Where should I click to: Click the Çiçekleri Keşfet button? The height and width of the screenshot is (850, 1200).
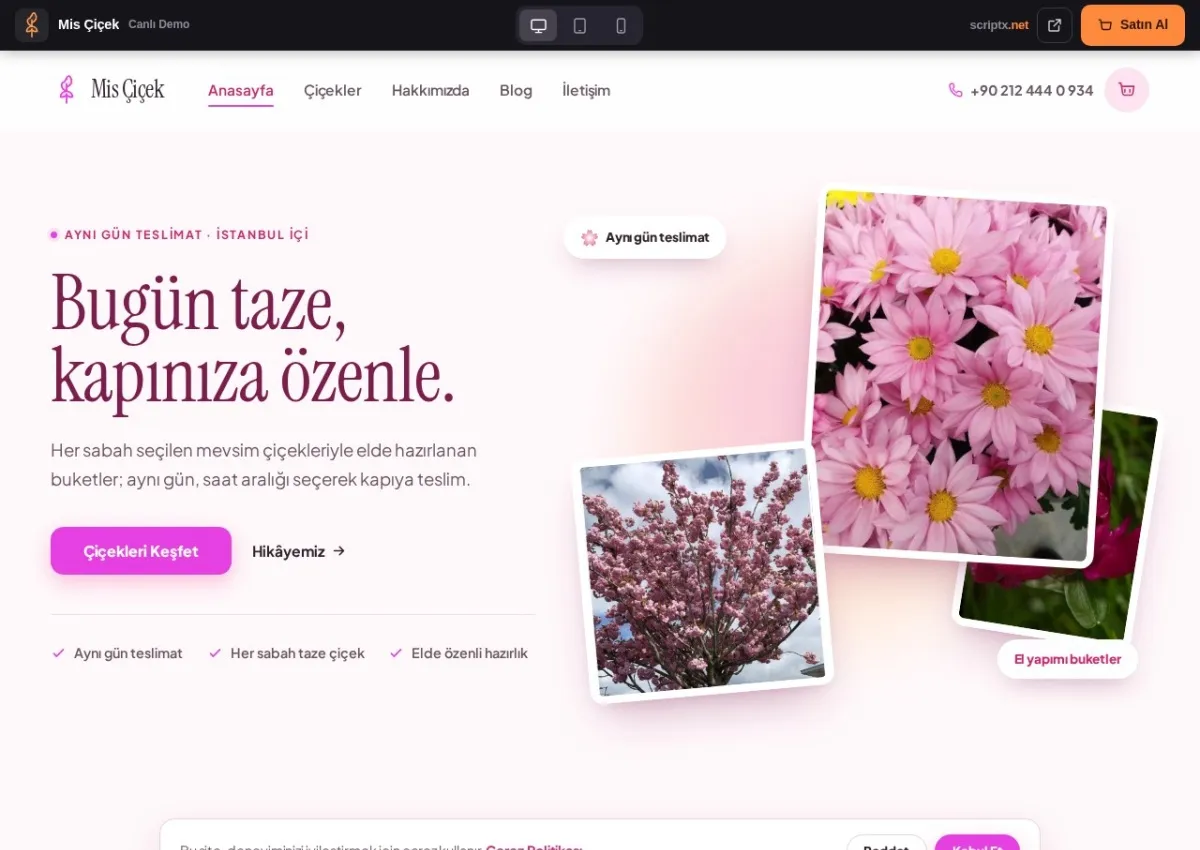point(141,551)
